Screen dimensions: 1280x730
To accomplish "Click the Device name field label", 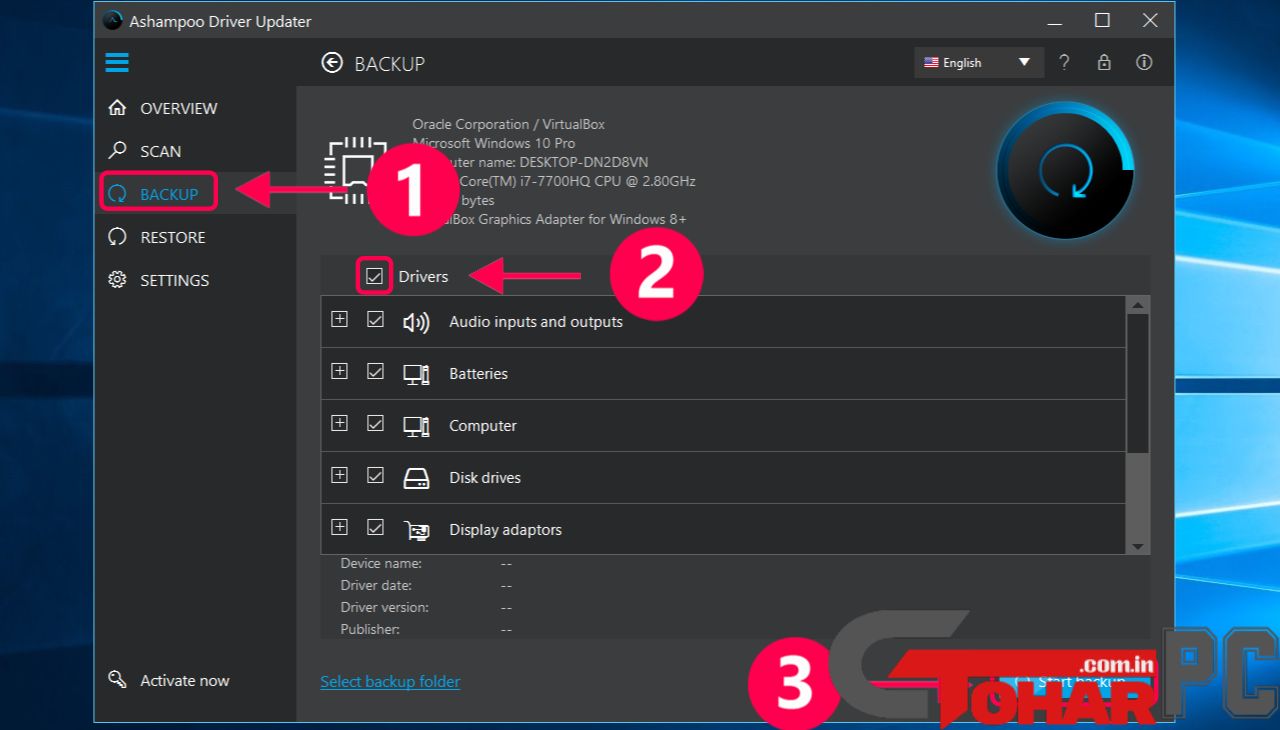I will [381, 564].
